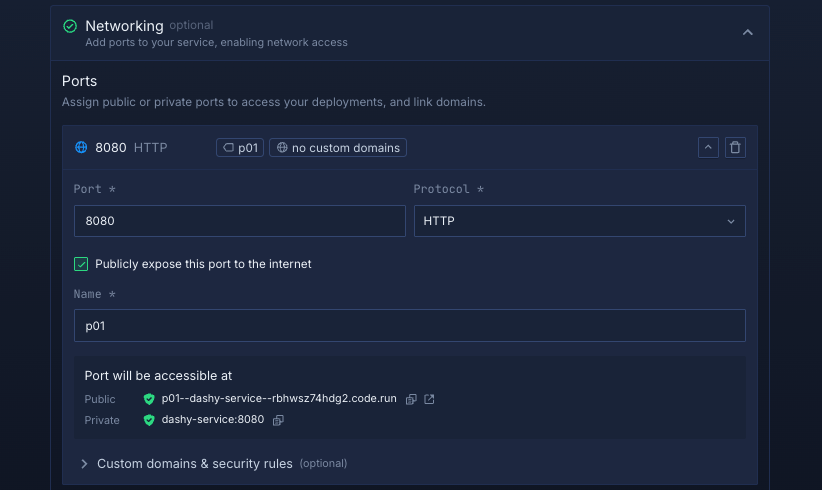Screen dimensions: 822x490
Task: Collapse the 8080 port panel
Action: 708,148
